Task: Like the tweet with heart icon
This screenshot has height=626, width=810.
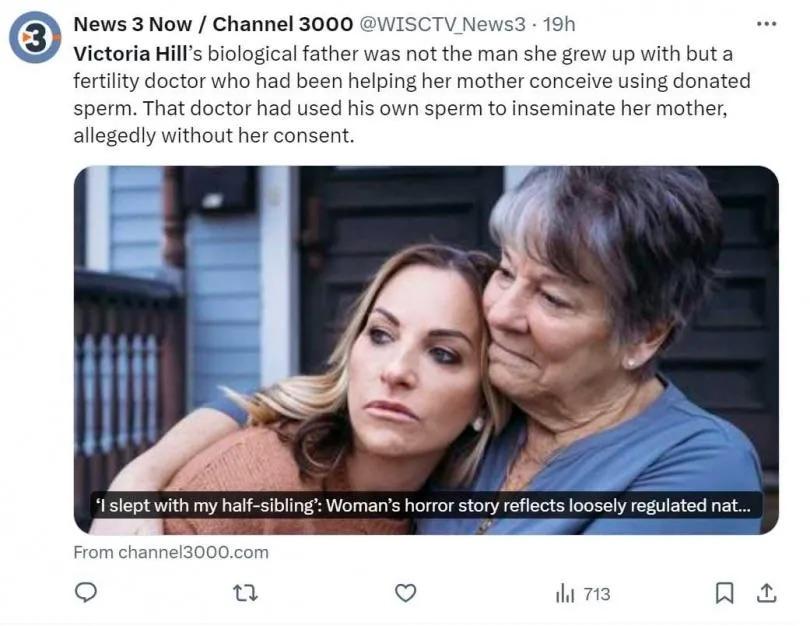Action: [405, 593]
